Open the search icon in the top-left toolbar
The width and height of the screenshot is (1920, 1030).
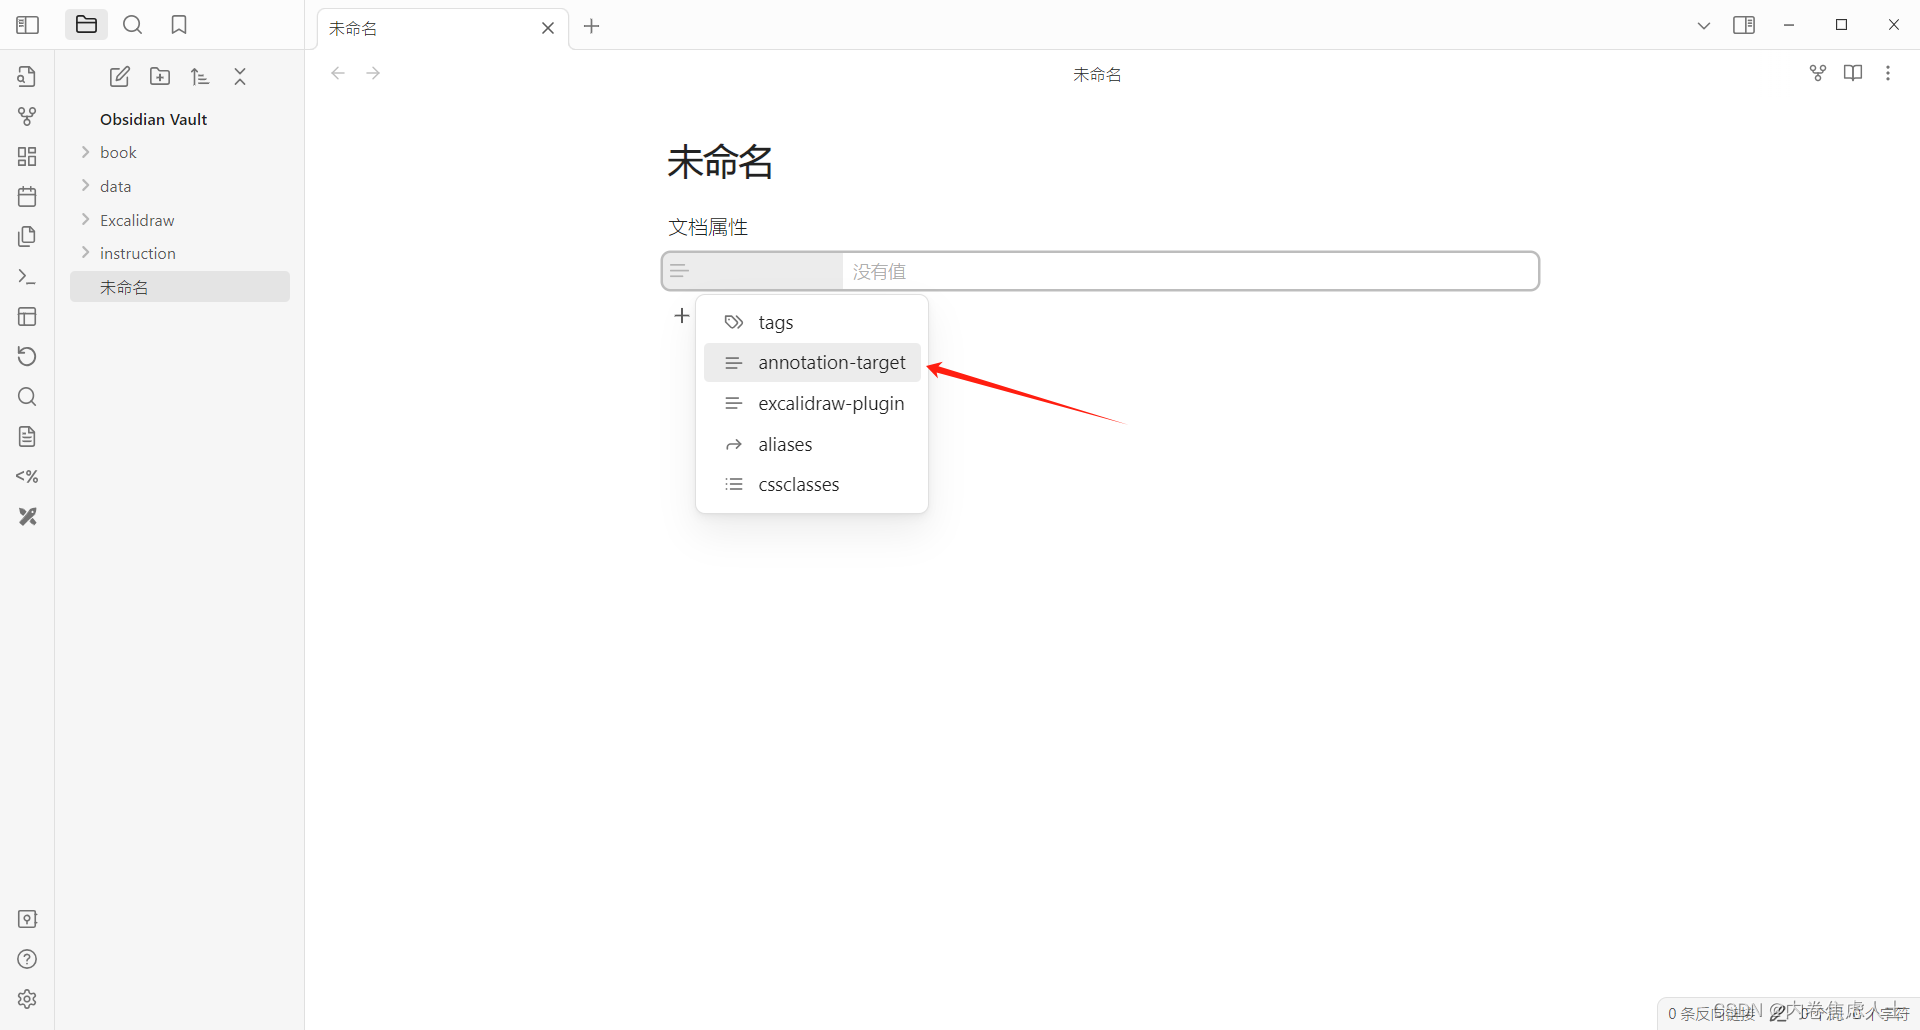point(132,24)
